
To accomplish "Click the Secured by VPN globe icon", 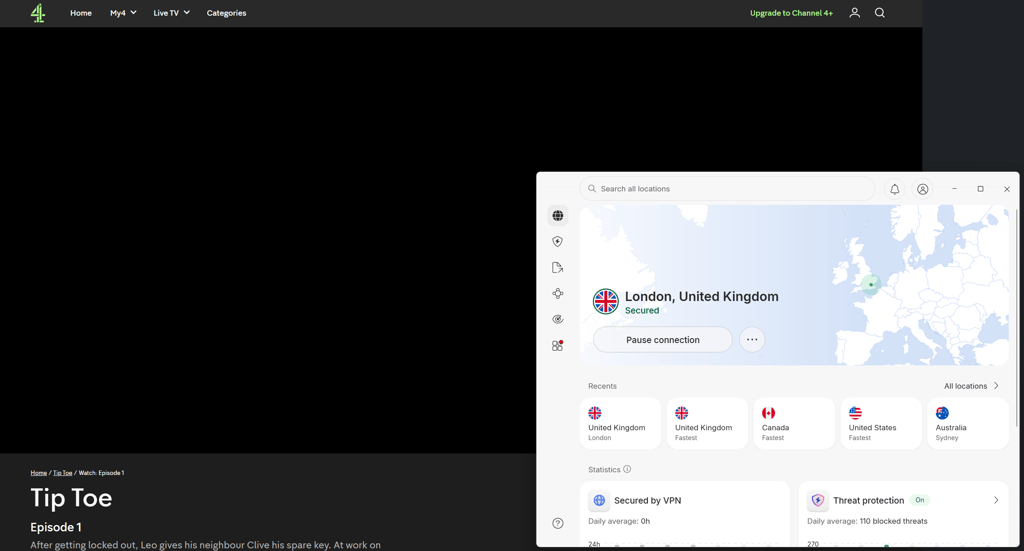I will tap(599, 500).
